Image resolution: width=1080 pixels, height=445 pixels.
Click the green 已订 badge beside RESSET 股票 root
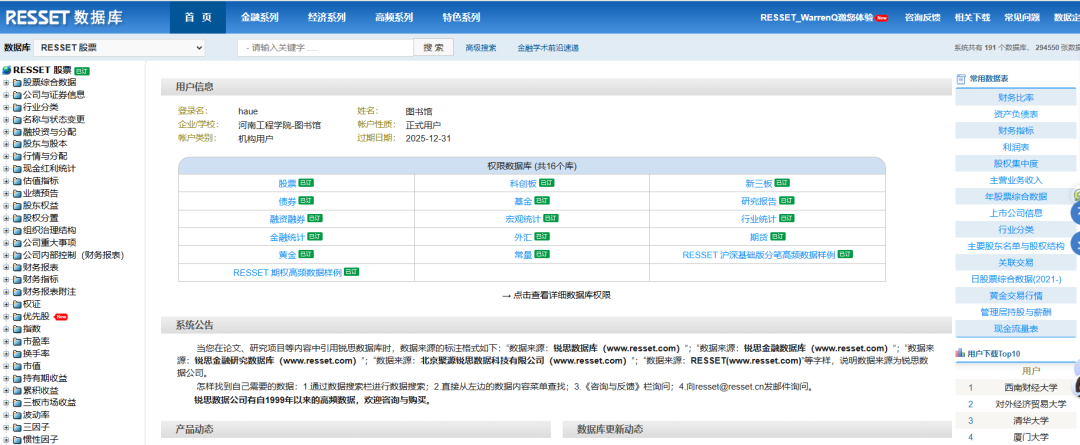(82, 71)
